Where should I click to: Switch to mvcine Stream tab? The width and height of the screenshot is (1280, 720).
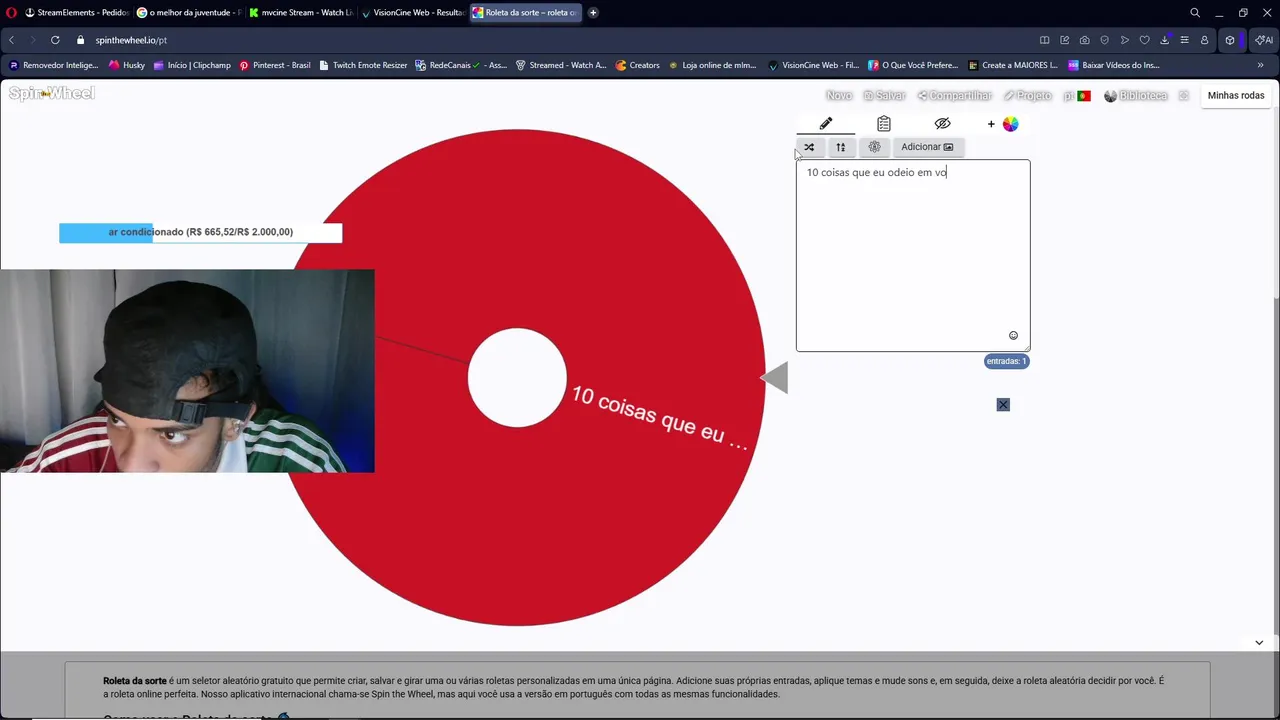[x=300, y=12]
